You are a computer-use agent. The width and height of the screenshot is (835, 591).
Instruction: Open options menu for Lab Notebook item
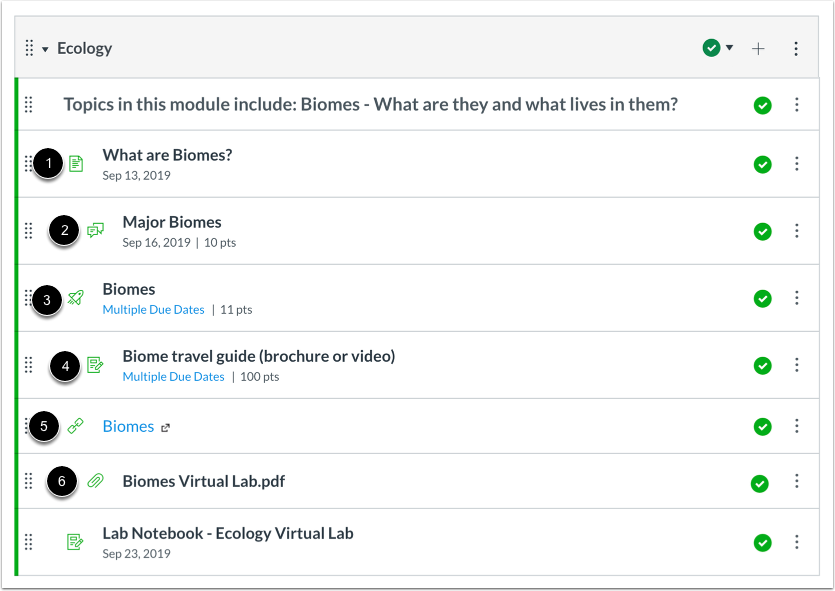pyautogui.click(x=797, y=542)
